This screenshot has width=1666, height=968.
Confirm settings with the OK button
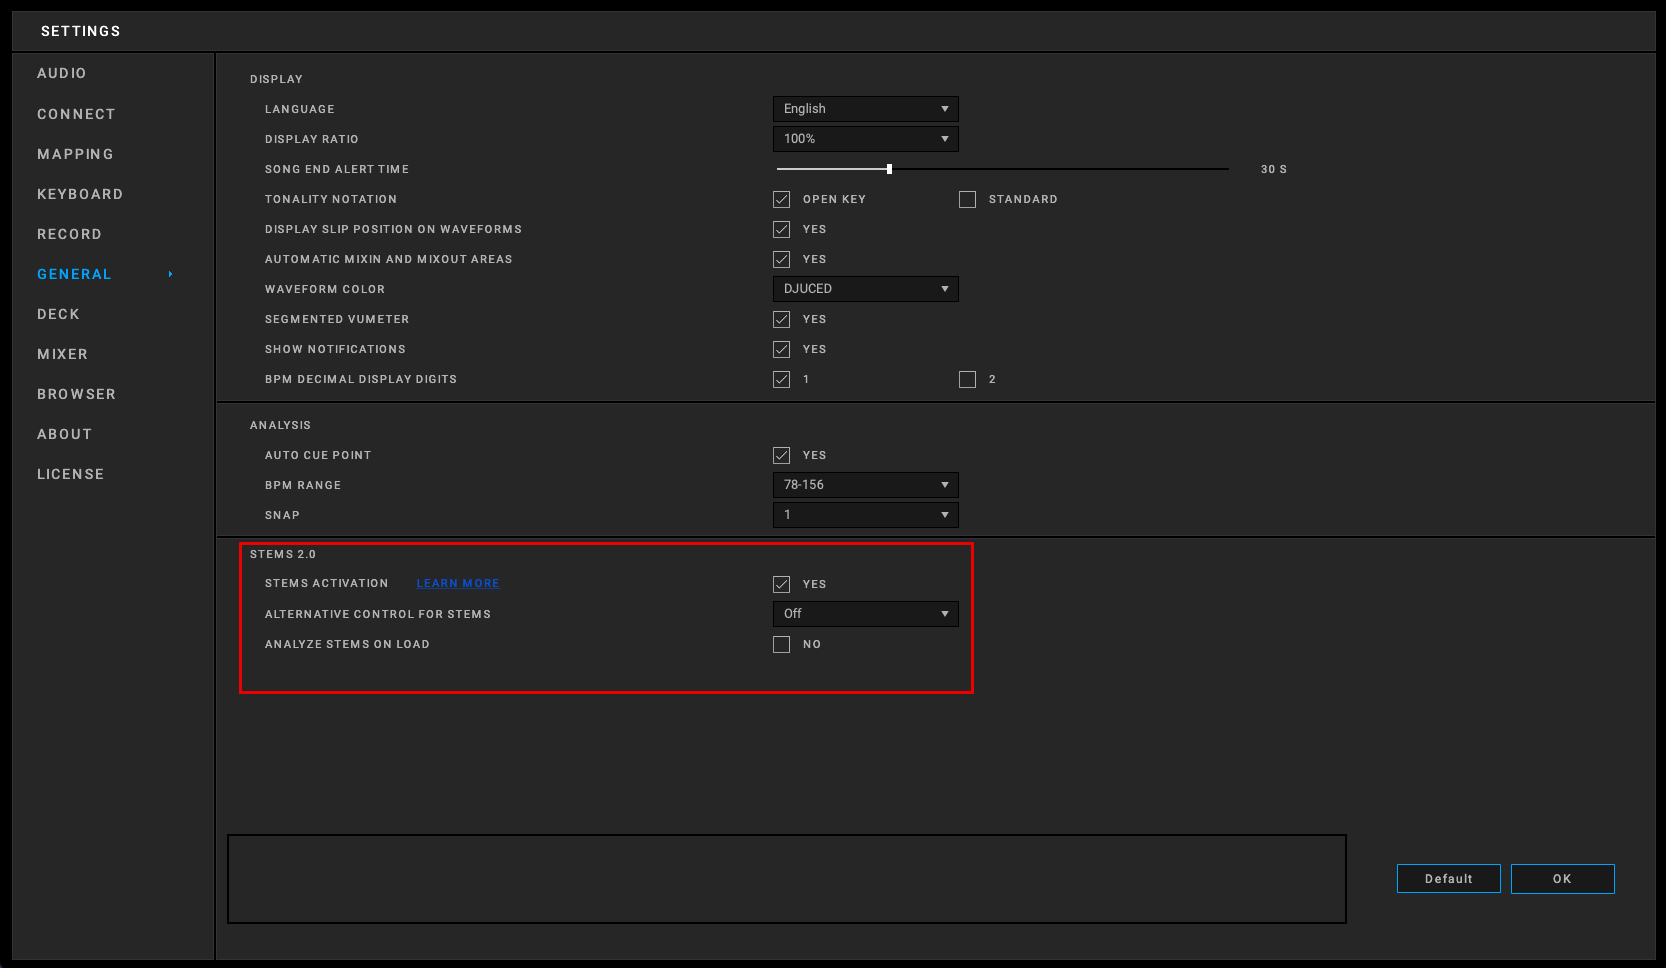tap(1562, 879)
